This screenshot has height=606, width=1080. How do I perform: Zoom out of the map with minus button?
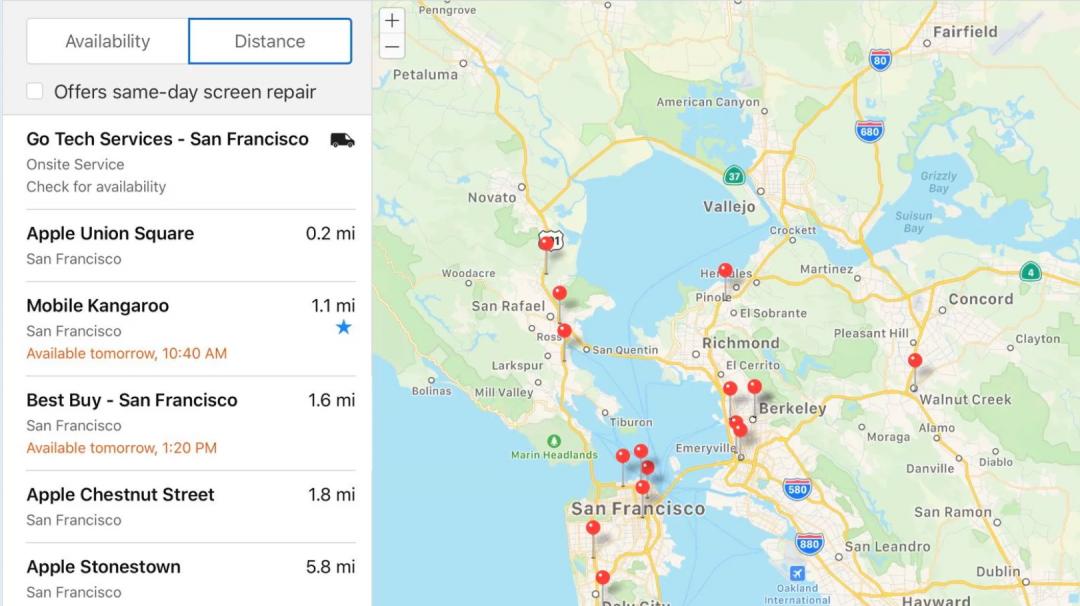pyautogui.click(x=392, y=47)
